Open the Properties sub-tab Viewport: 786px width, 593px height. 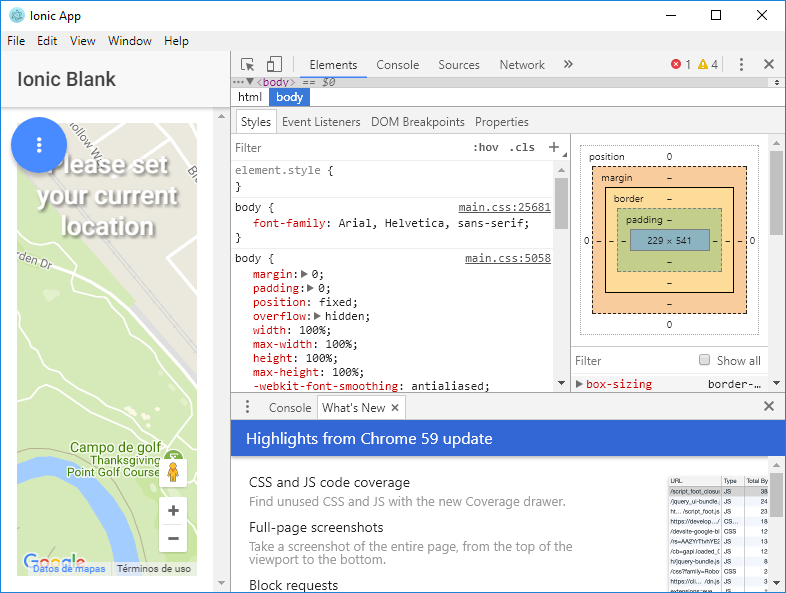(x=502, y=122)
